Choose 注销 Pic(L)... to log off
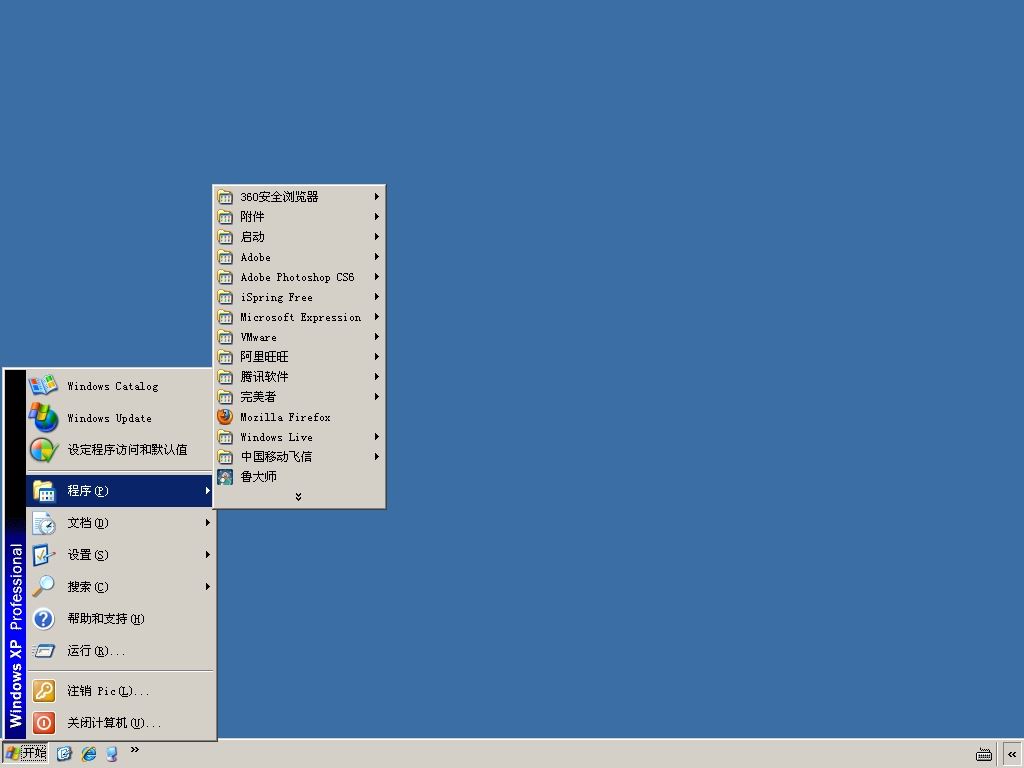This screenshot has height=768, width=1024. tap(120, 690)
